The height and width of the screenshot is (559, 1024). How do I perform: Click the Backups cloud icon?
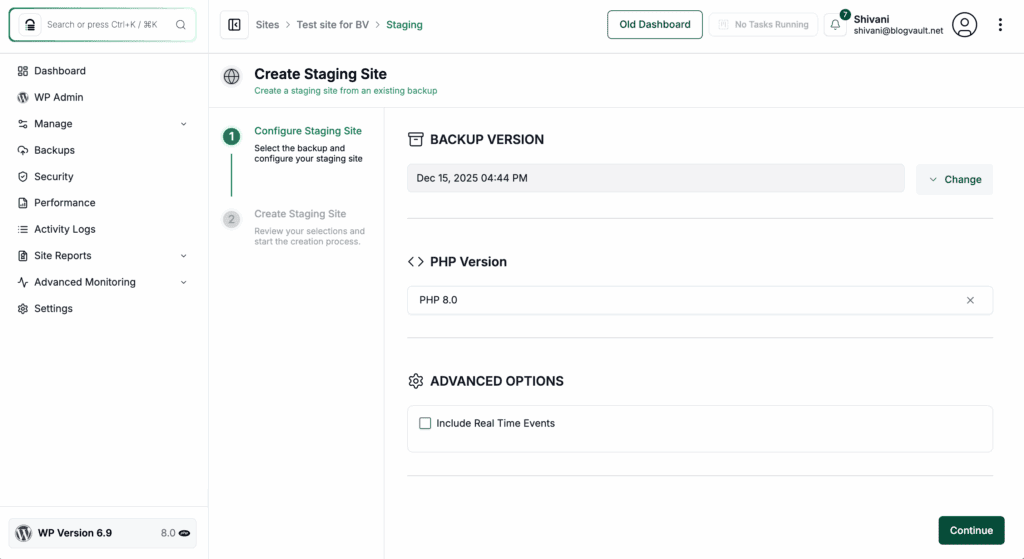(23, 150)
